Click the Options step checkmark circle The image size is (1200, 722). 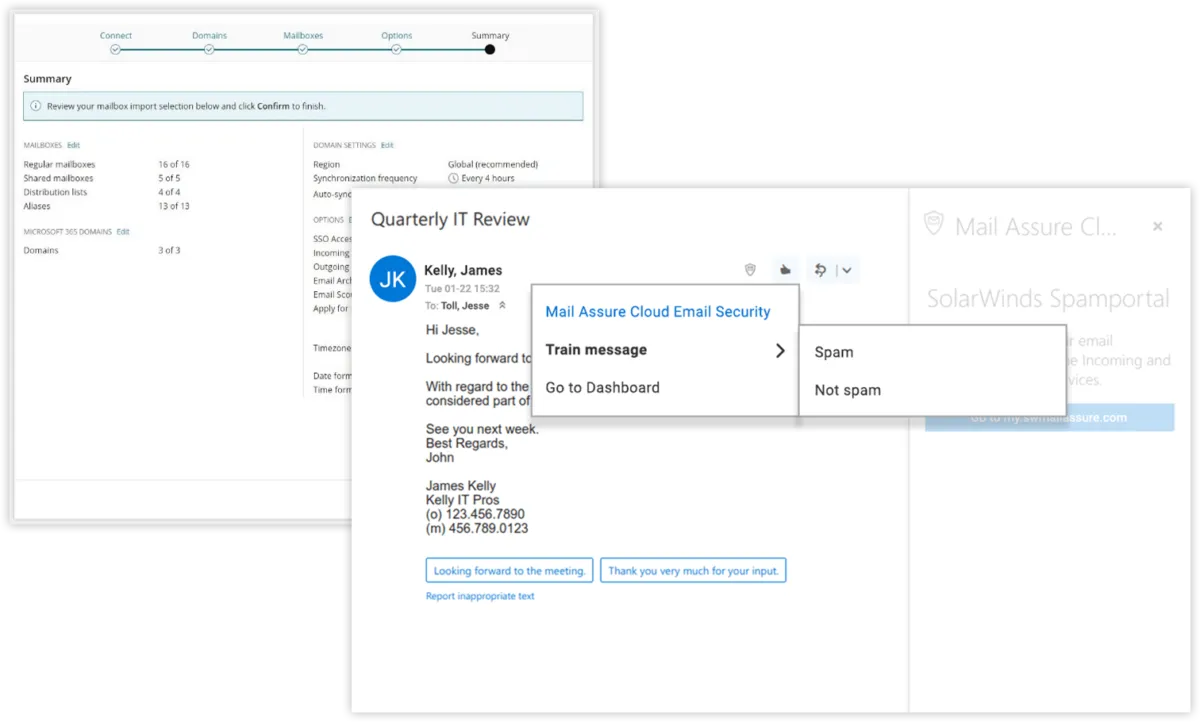(x=397, y=49)
